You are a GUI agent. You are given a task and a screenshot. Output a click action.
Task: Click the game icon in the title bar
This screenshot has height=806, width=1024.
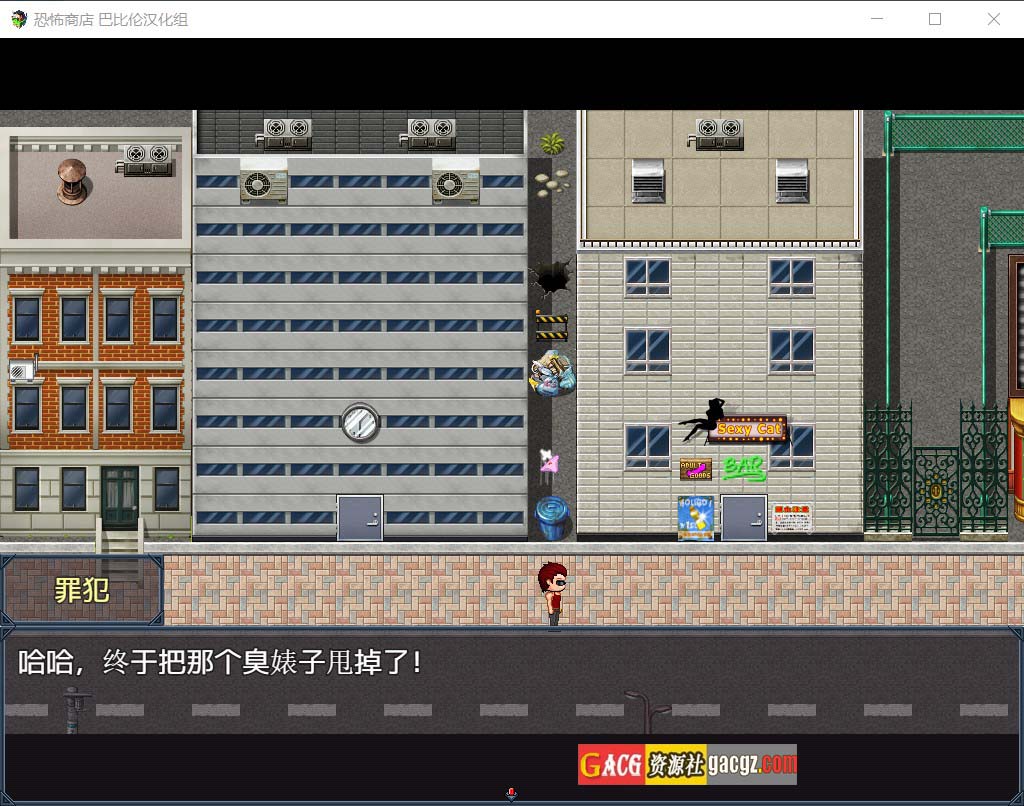pyautogui.click(x=18, y=19)
